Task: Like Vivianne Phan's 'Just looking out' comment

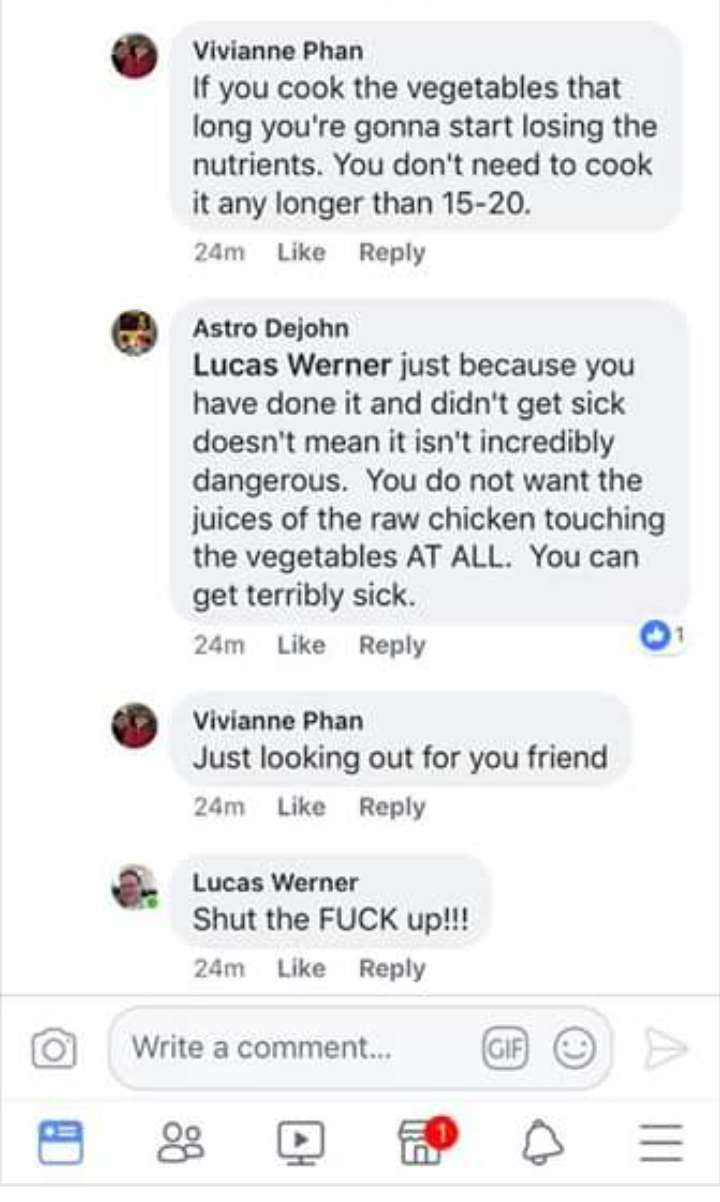Action: (301, 806)
